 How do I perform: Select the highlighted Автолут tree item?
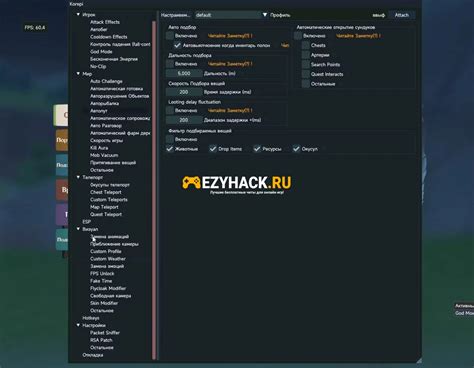(99, 111)
